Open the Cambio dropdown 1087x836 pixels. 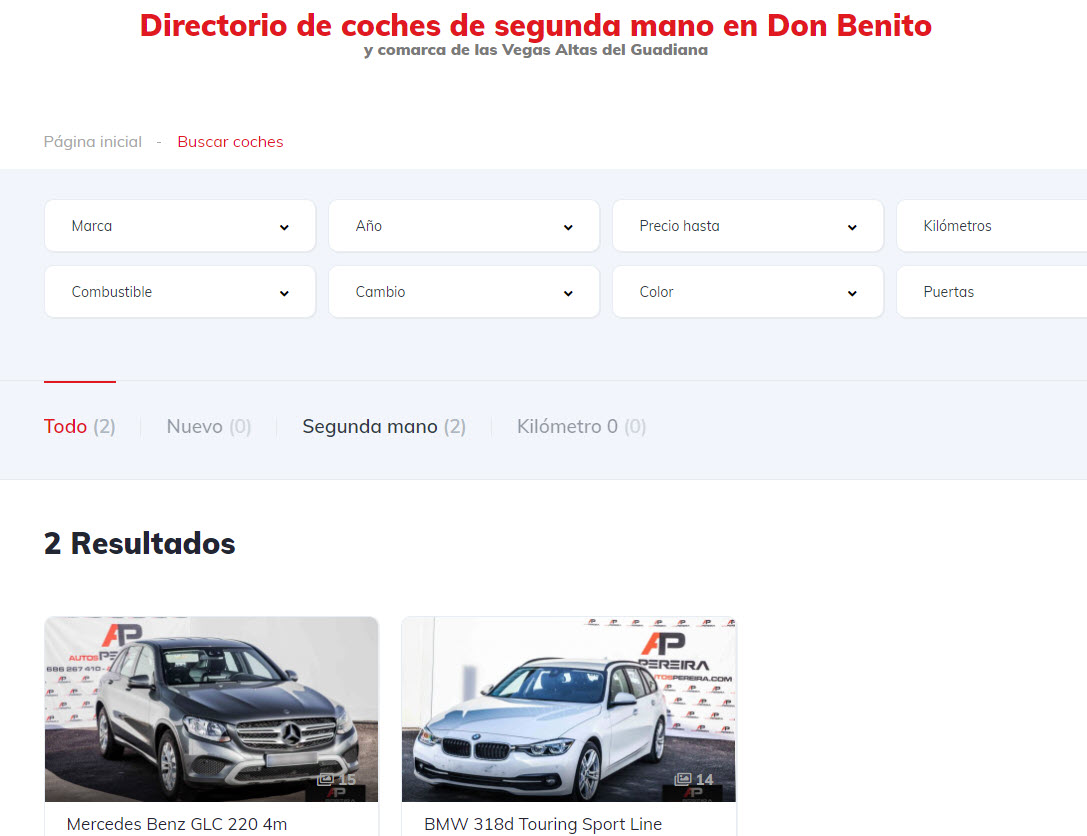coord(464,292)
